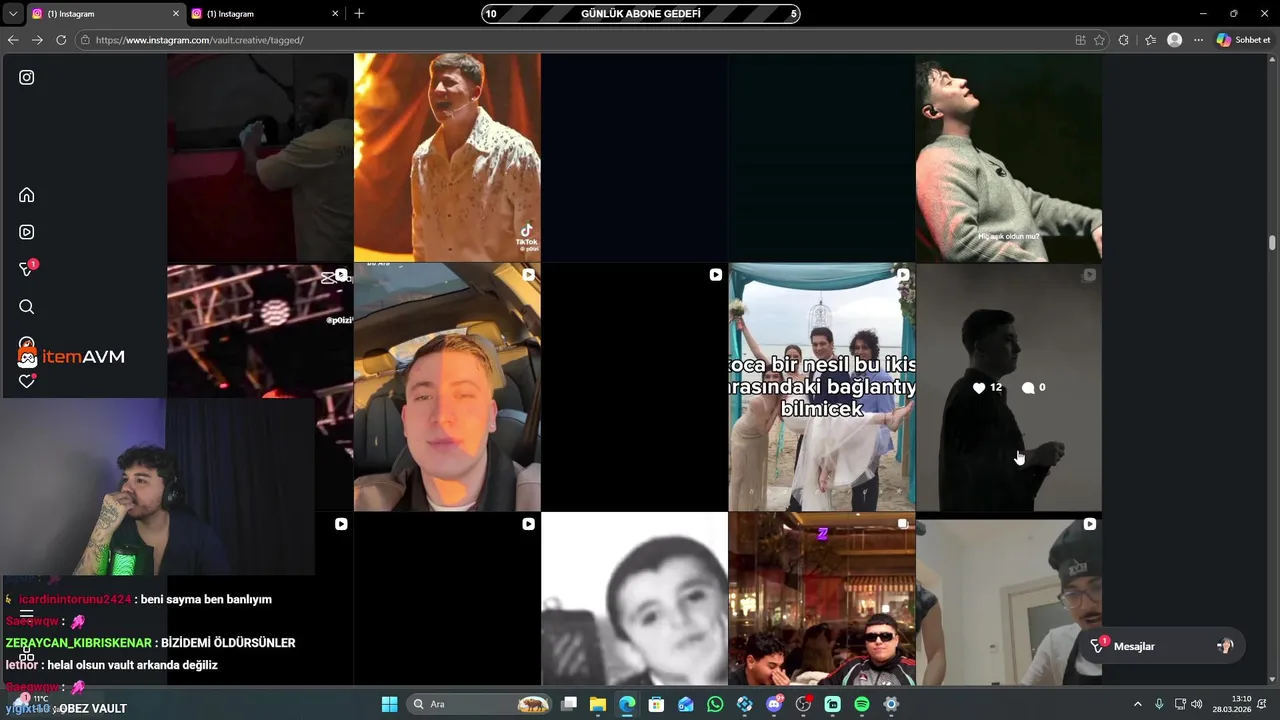Open the wedding 'koca bir nesil' reel
The image size is (1280, 720).
tap(822, 387)
